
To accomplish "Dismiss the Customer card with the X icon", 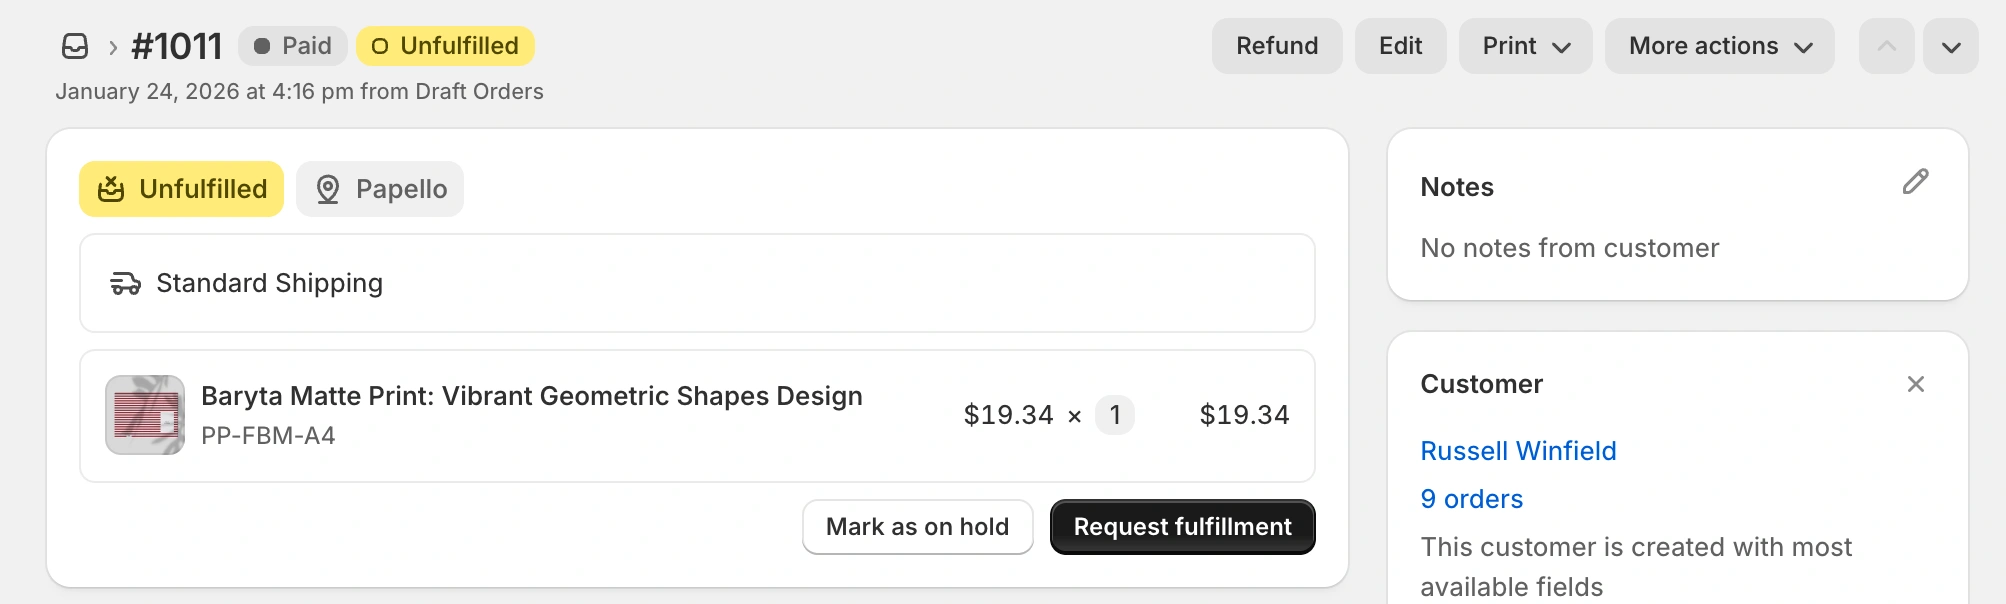I will (x=1916, y=384).
